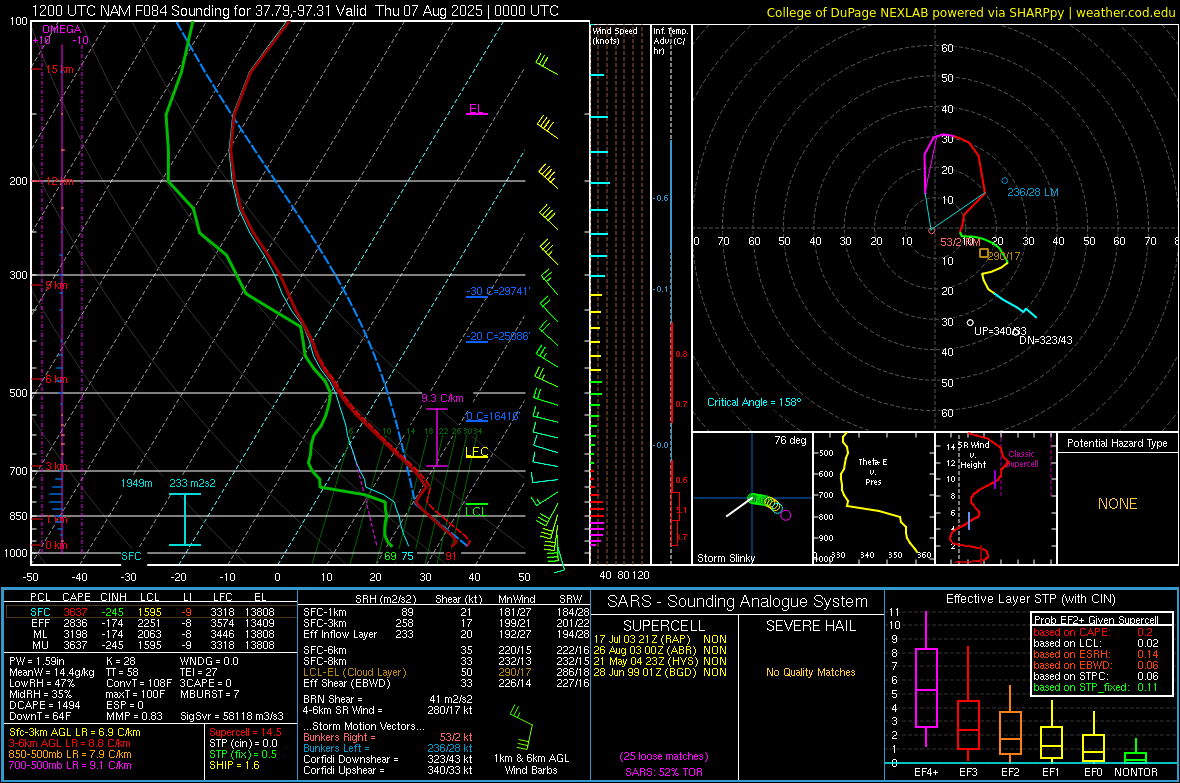This screenshot has height=783, width=1180.
Task: Click the 26 Aug 03 00Z (ABR) analogue
Action: point(660,650)
